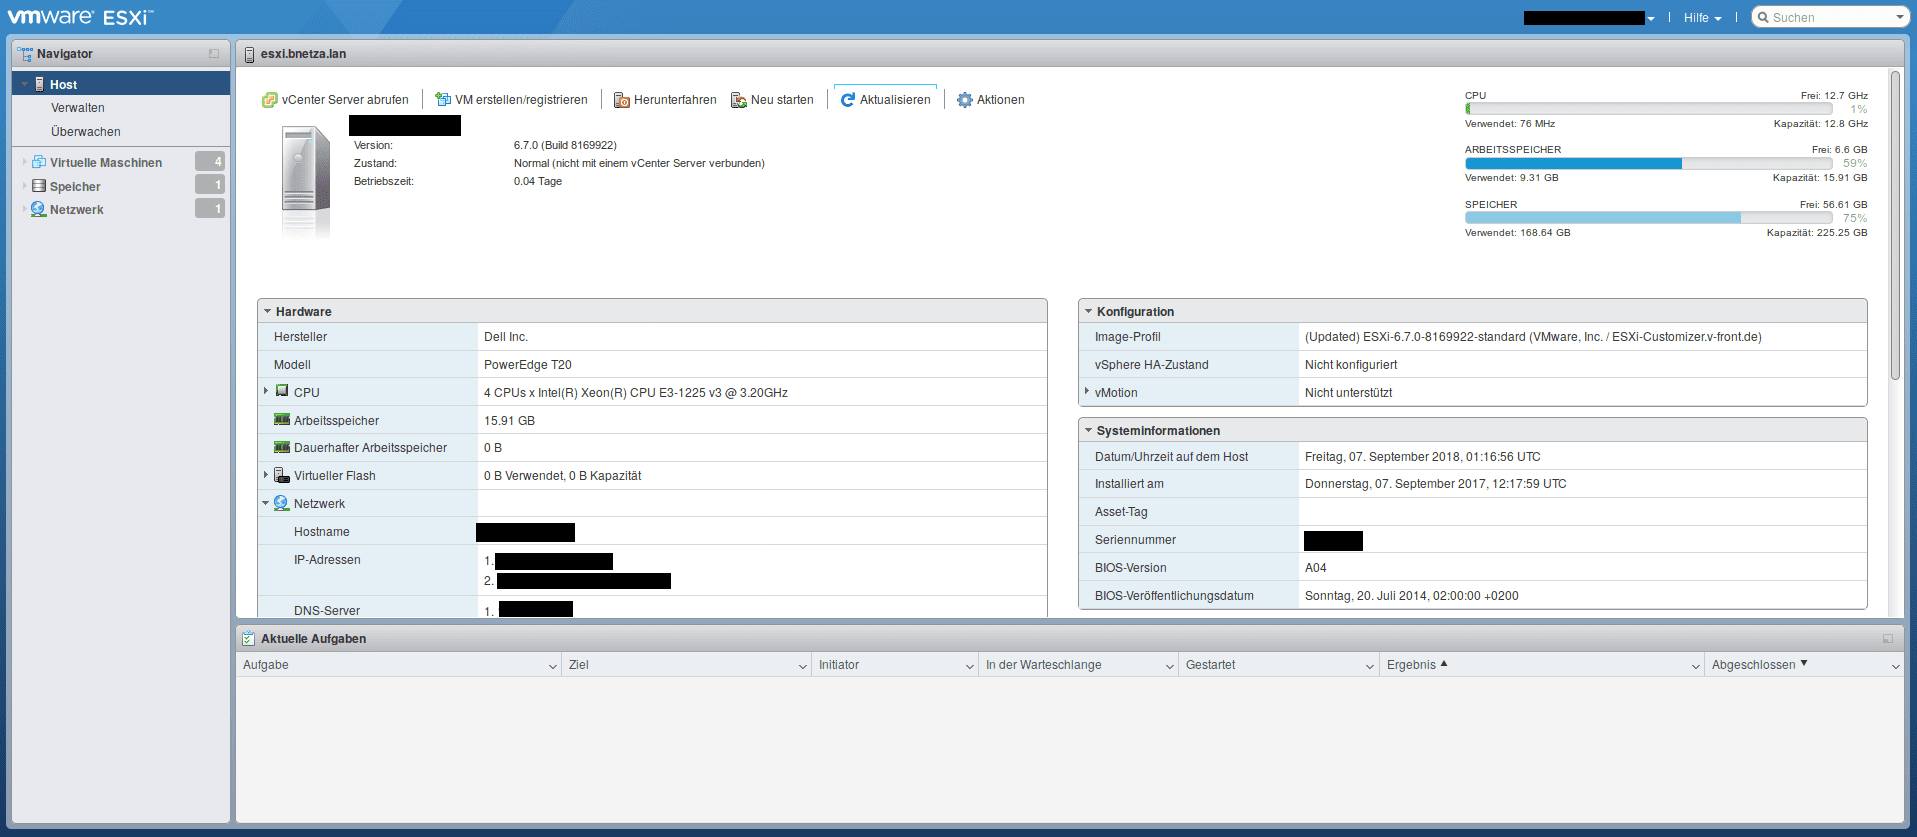The image size is (1917, 837).
Task: Open the Initiator column menu
Action: pyautogui.click(x=970, y=666)
